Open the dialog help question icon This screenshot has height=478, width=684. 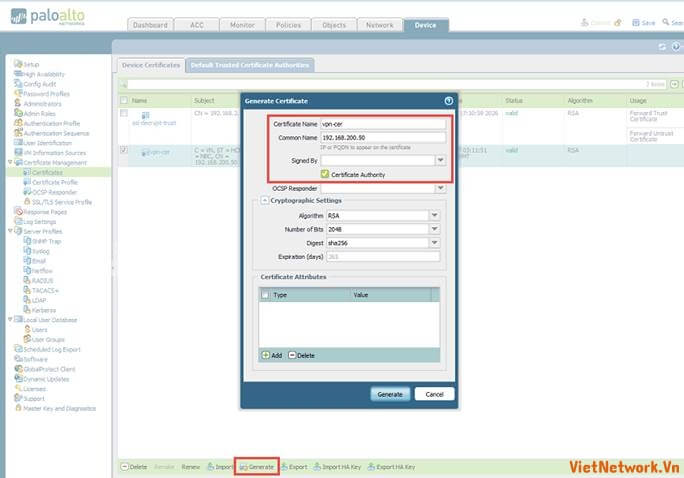449,101
